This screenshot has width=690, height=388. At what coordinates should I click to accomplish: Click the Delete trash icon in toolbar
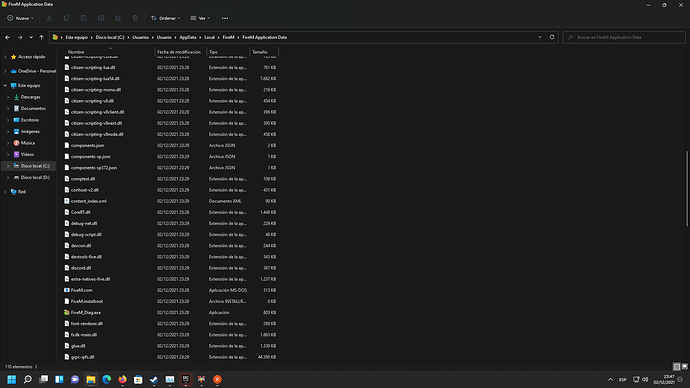135,18
